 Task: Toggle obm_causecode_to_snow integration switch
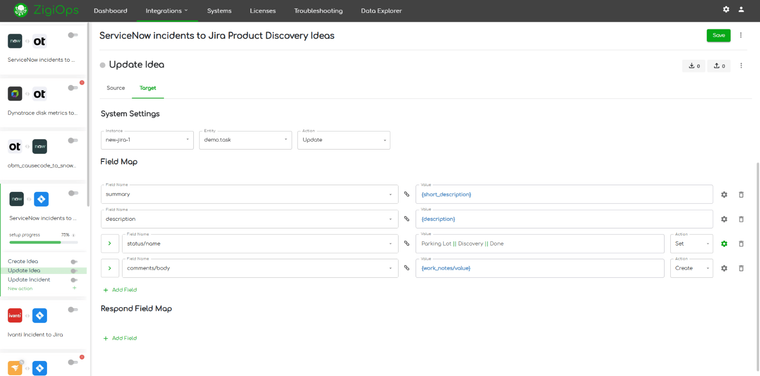(x=73, y=141)
